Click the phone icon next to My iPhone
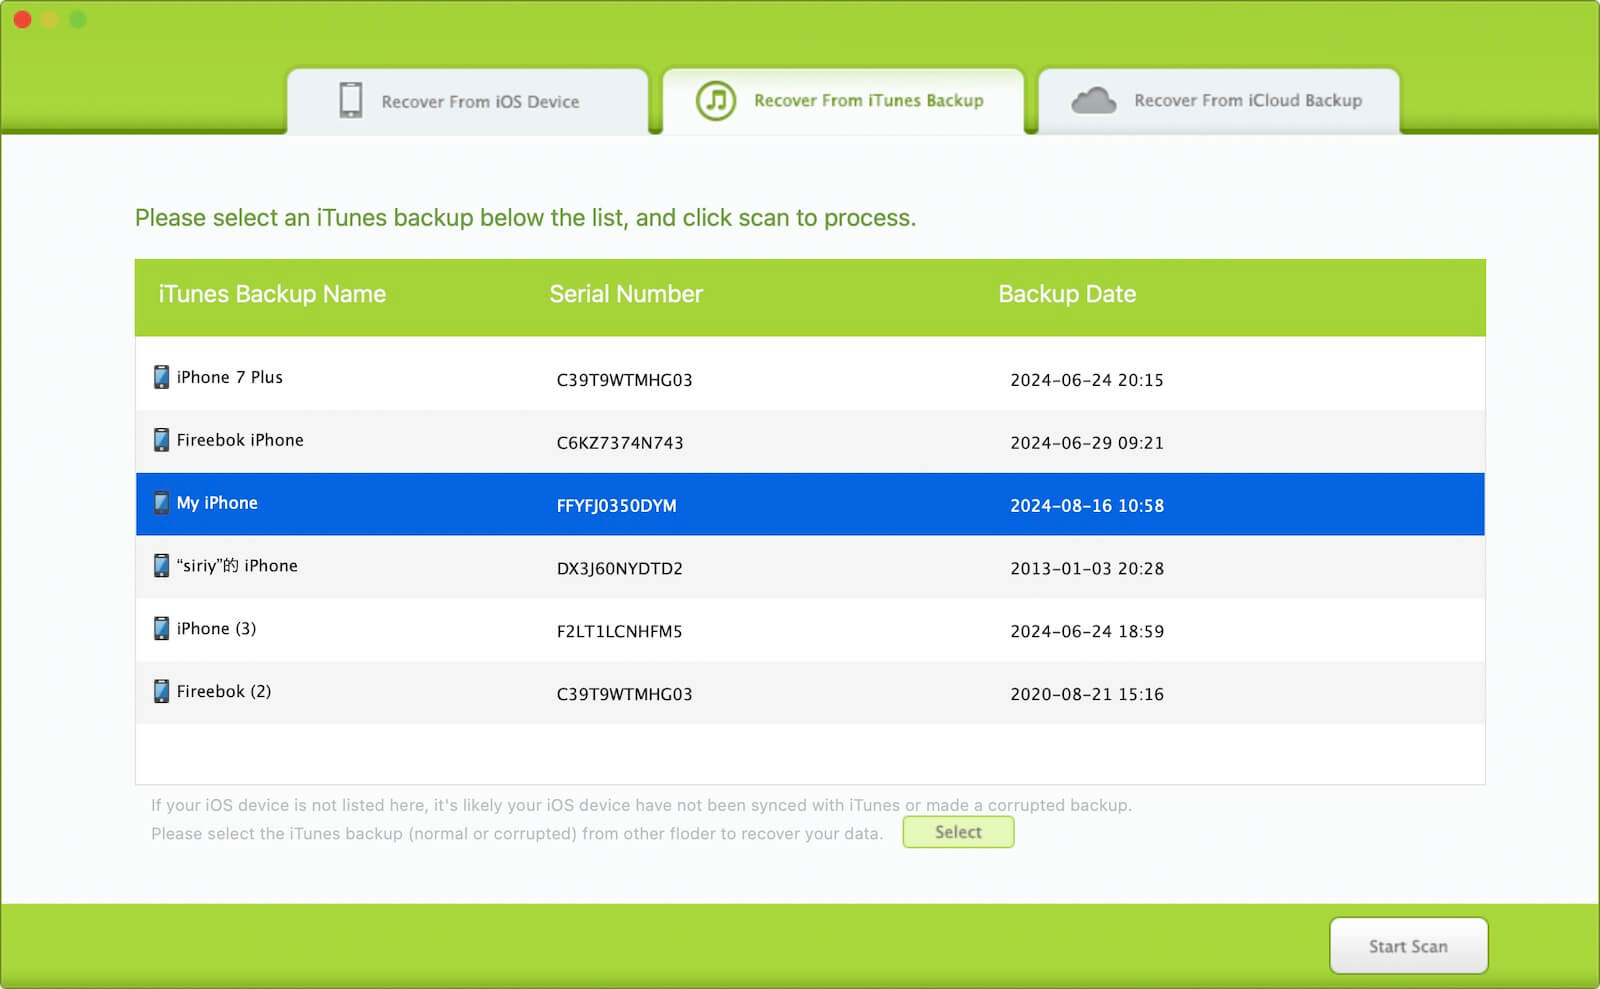The image size is (1600, 989). (160, 502)
